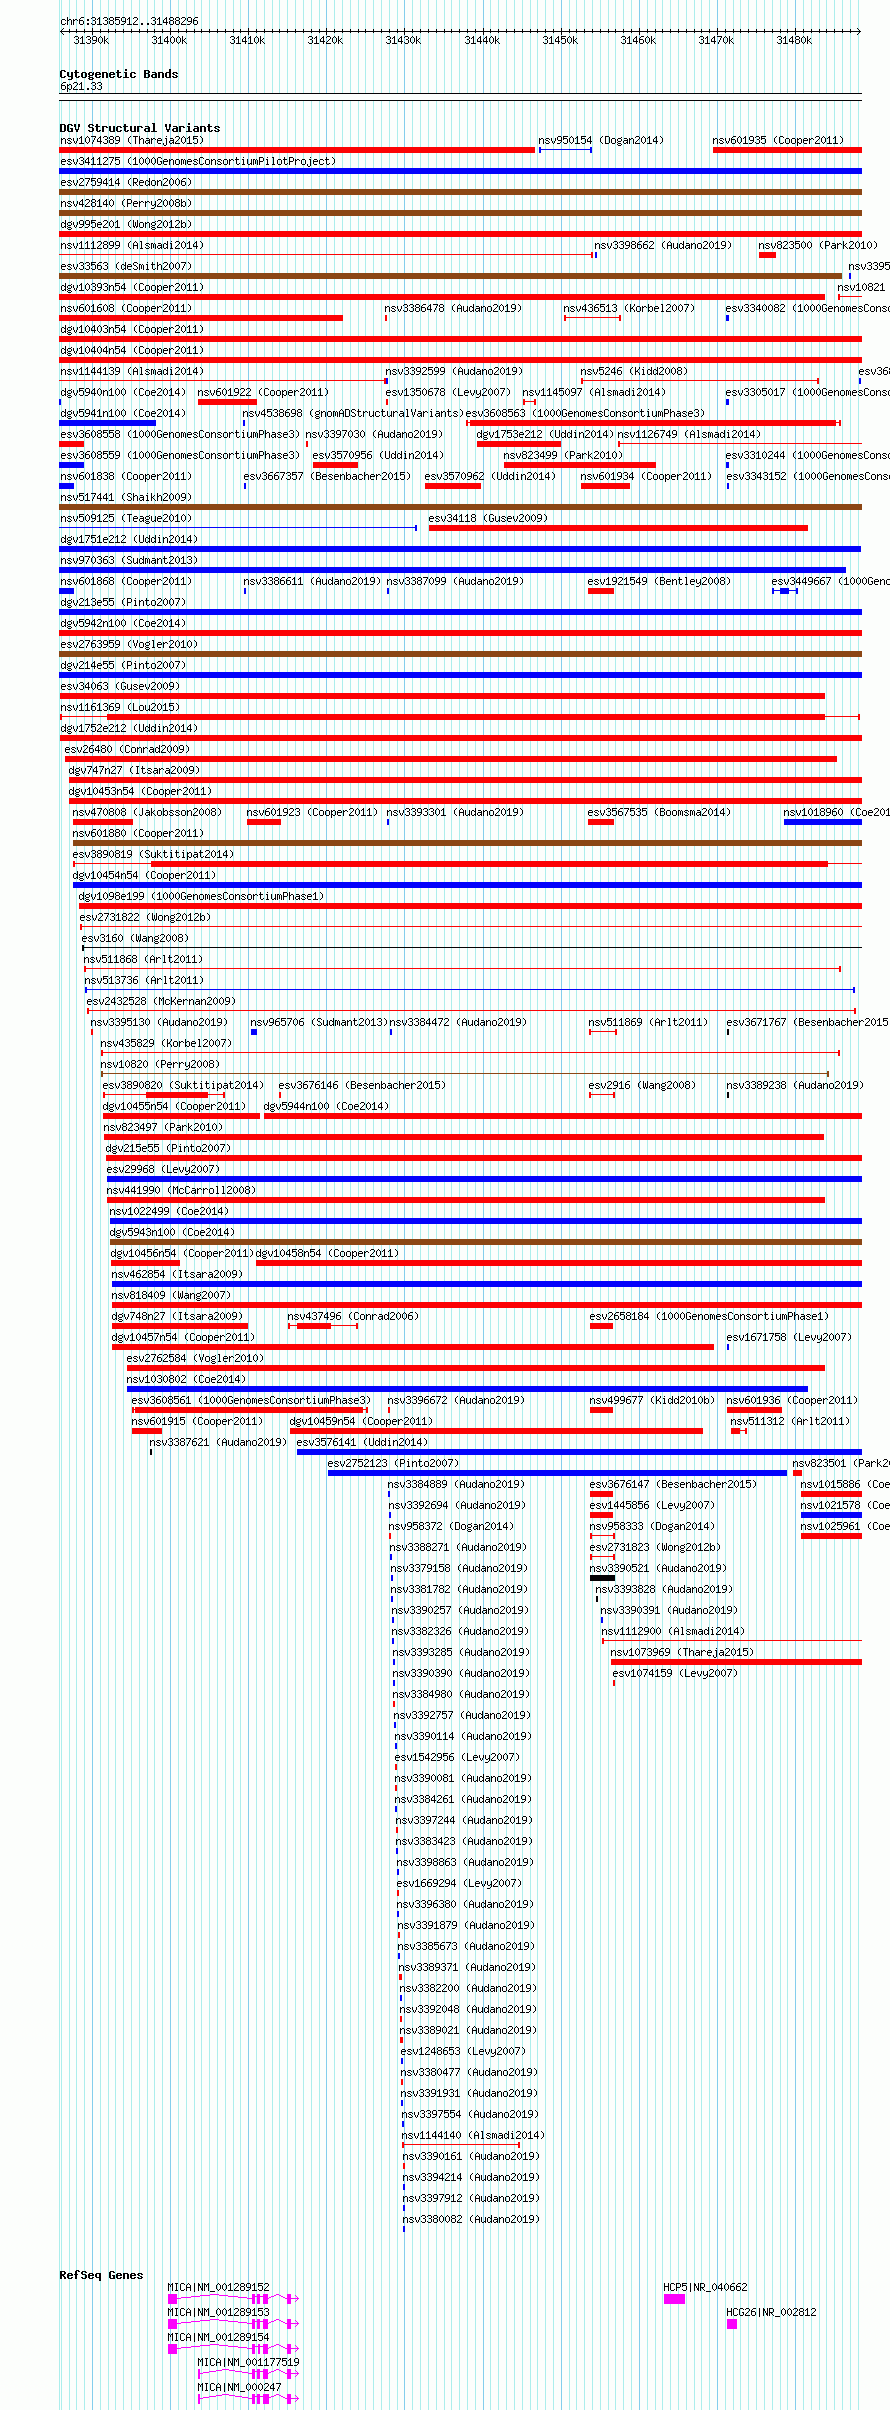The width and height of the screenshot is (890, 2410).
Task: Click esv1350678 (Levy2007) variant label
Action: point(448,392)
